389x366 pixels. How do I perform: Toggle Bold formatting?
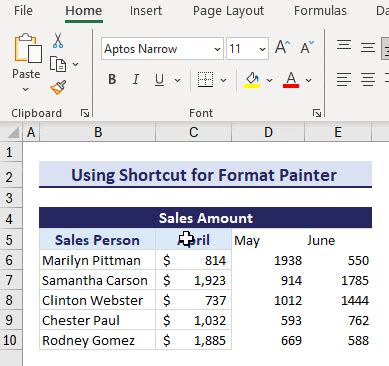(x=112, y=80)
